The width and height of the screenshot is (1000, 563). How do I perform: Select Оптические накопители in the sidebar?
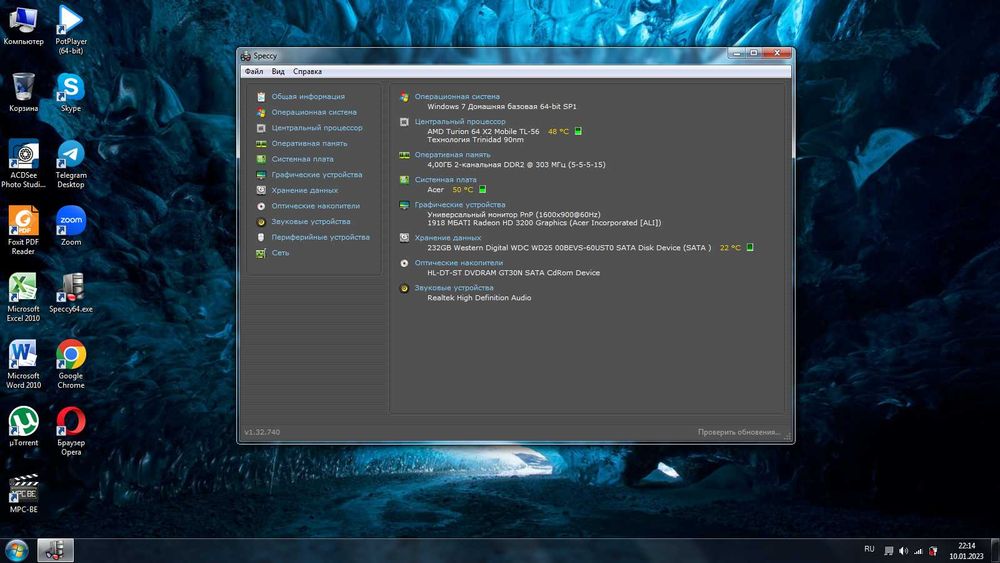pyautogui.click(x=316, y=206)
